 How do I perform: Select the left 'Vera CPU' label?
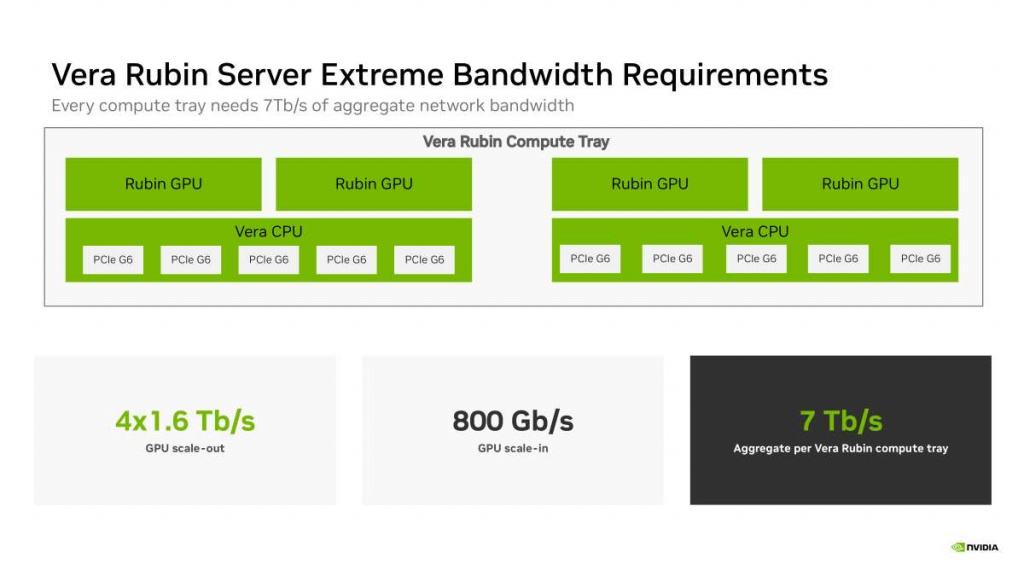[268, 232]
